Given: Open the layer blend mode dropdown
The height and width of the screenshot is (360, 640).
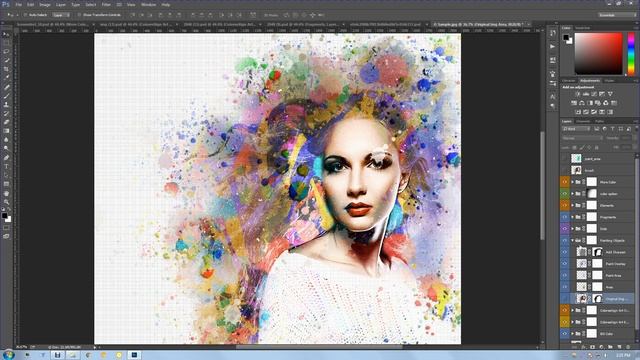Looking at the screenshot, I should [582, 138].
